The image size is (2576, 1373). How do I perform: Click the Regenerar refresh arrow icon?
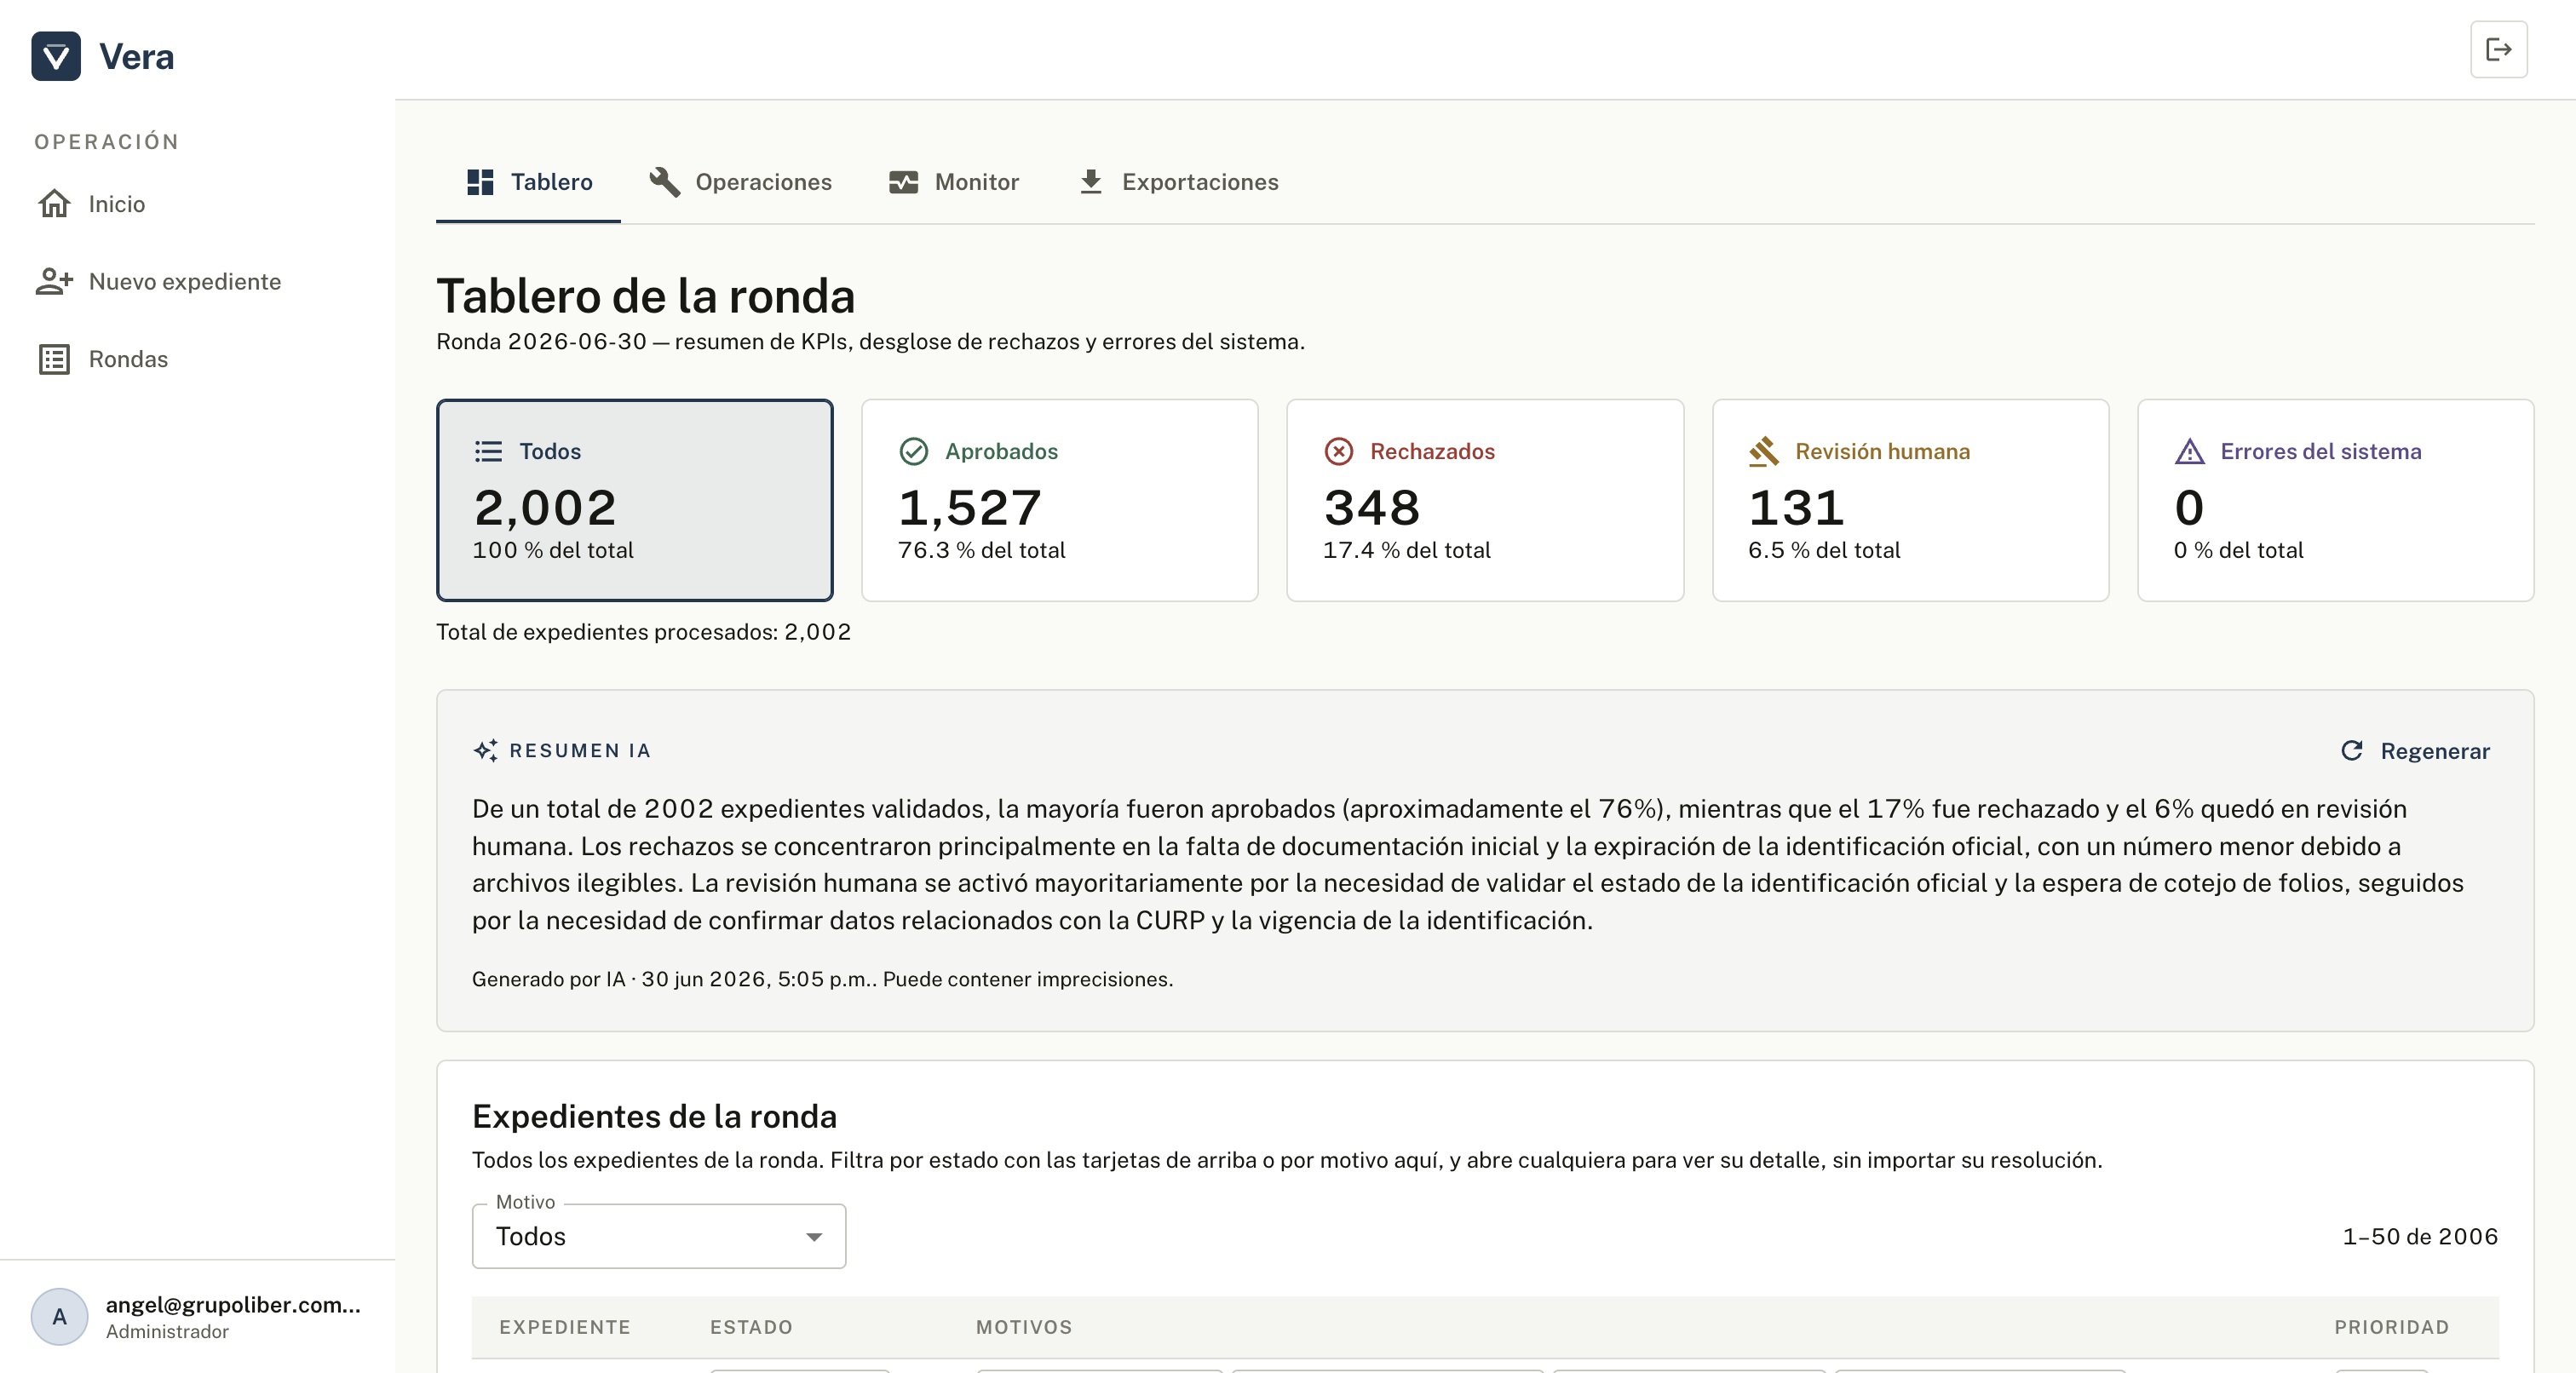[2352, 750]
